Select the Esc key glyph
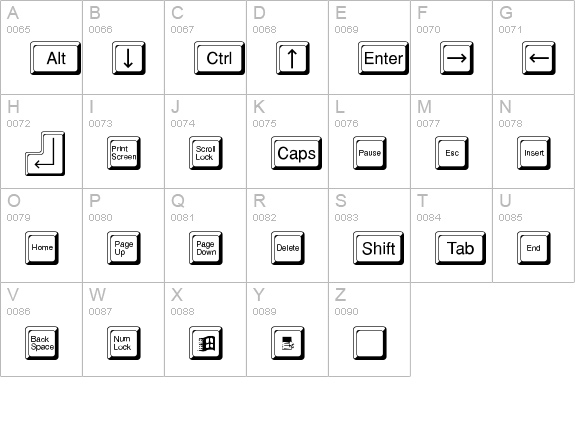The width and height of the screenshot is (575, 421). pos(451,153)
